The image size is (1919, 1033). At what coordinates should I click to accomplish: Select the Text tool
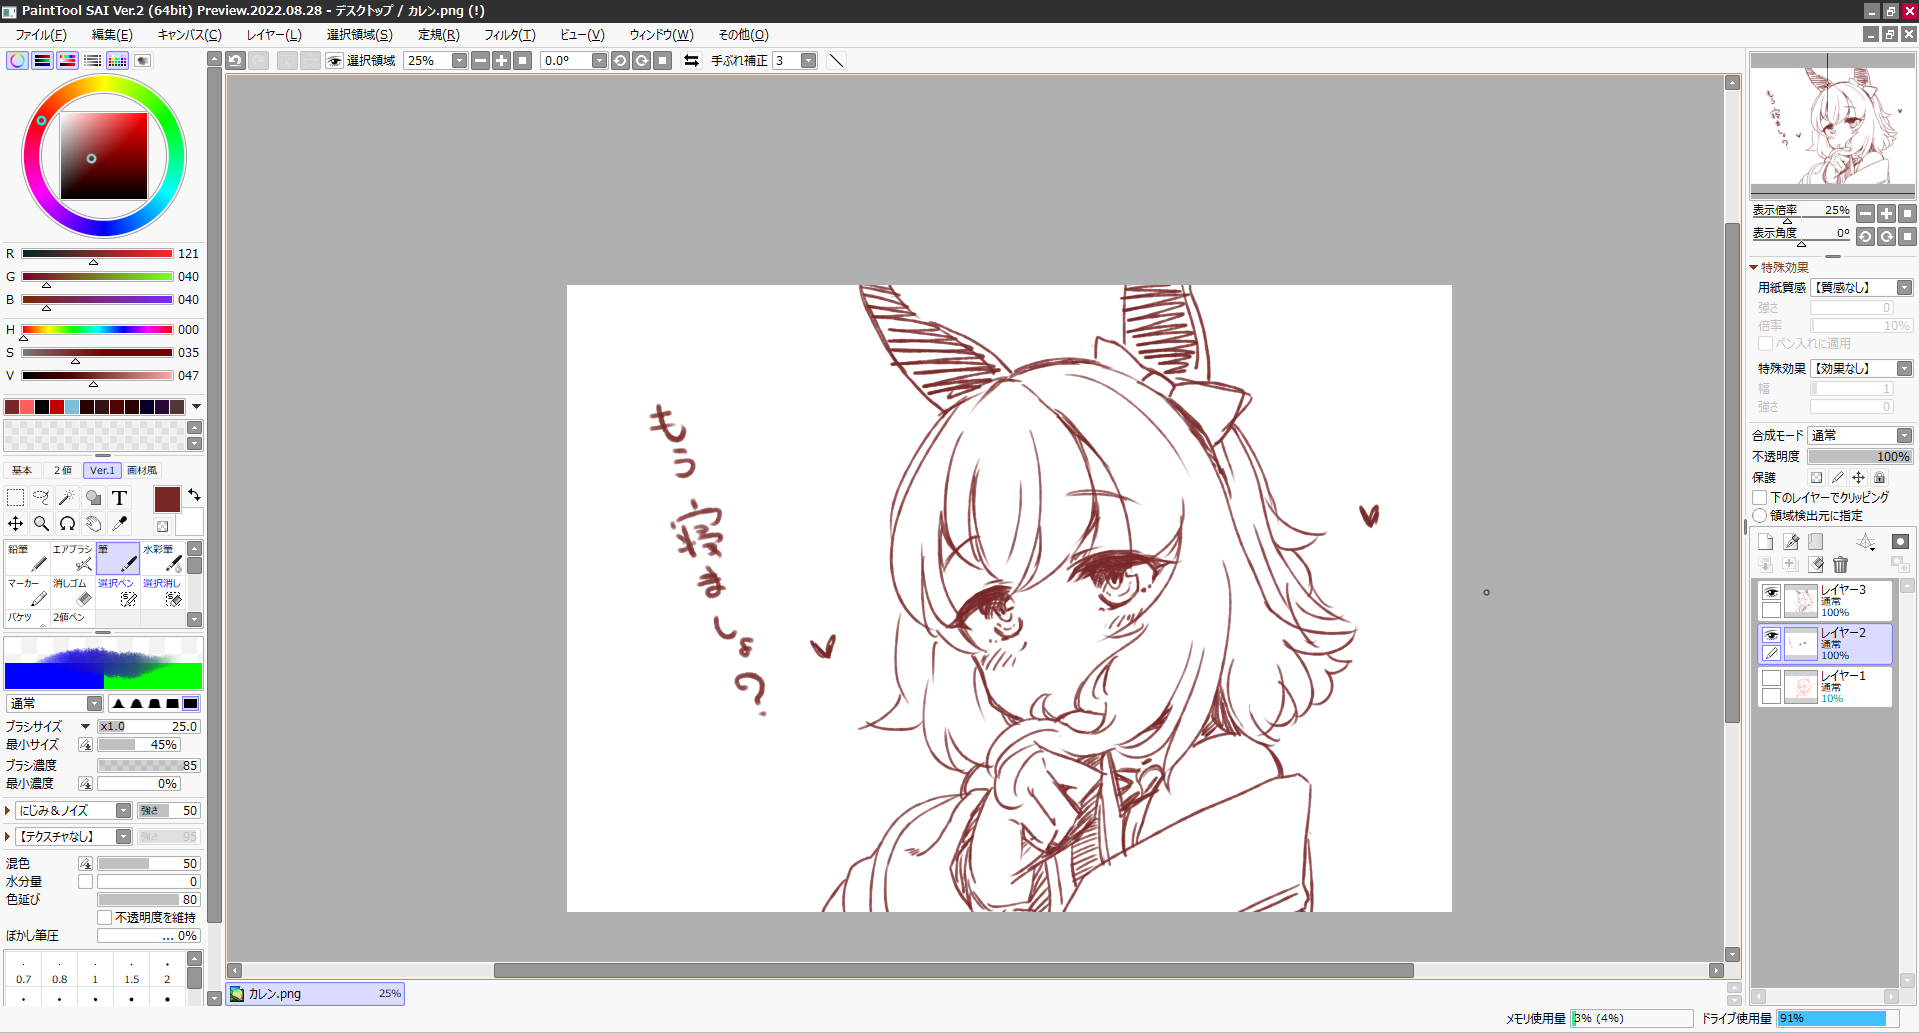coord(119,497)
